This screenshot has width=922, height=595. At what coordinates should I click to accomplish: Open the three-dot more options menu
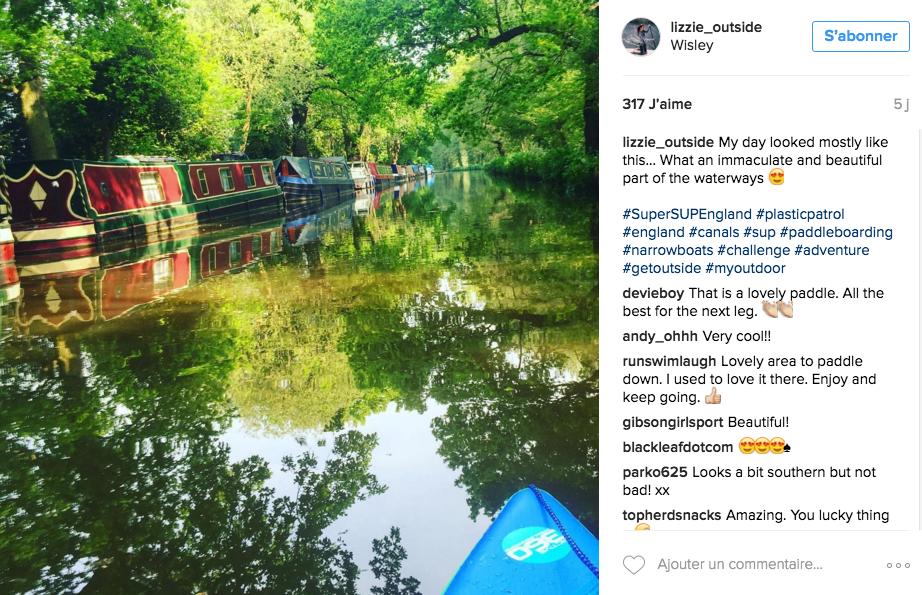(898, 565)
